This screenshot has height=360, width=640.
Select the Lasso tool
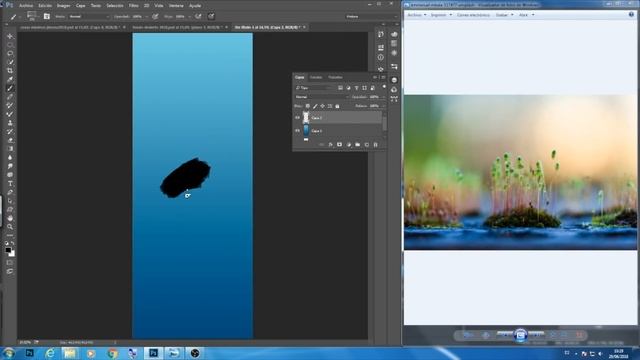coord(10,53)
